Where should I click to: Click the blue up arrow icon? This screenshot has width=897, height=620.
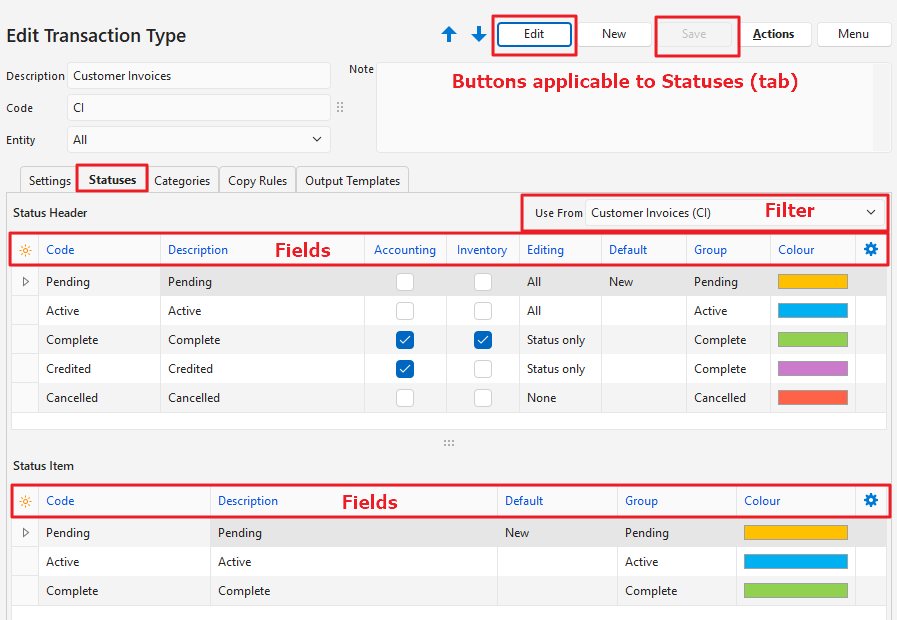click(449, 34)
